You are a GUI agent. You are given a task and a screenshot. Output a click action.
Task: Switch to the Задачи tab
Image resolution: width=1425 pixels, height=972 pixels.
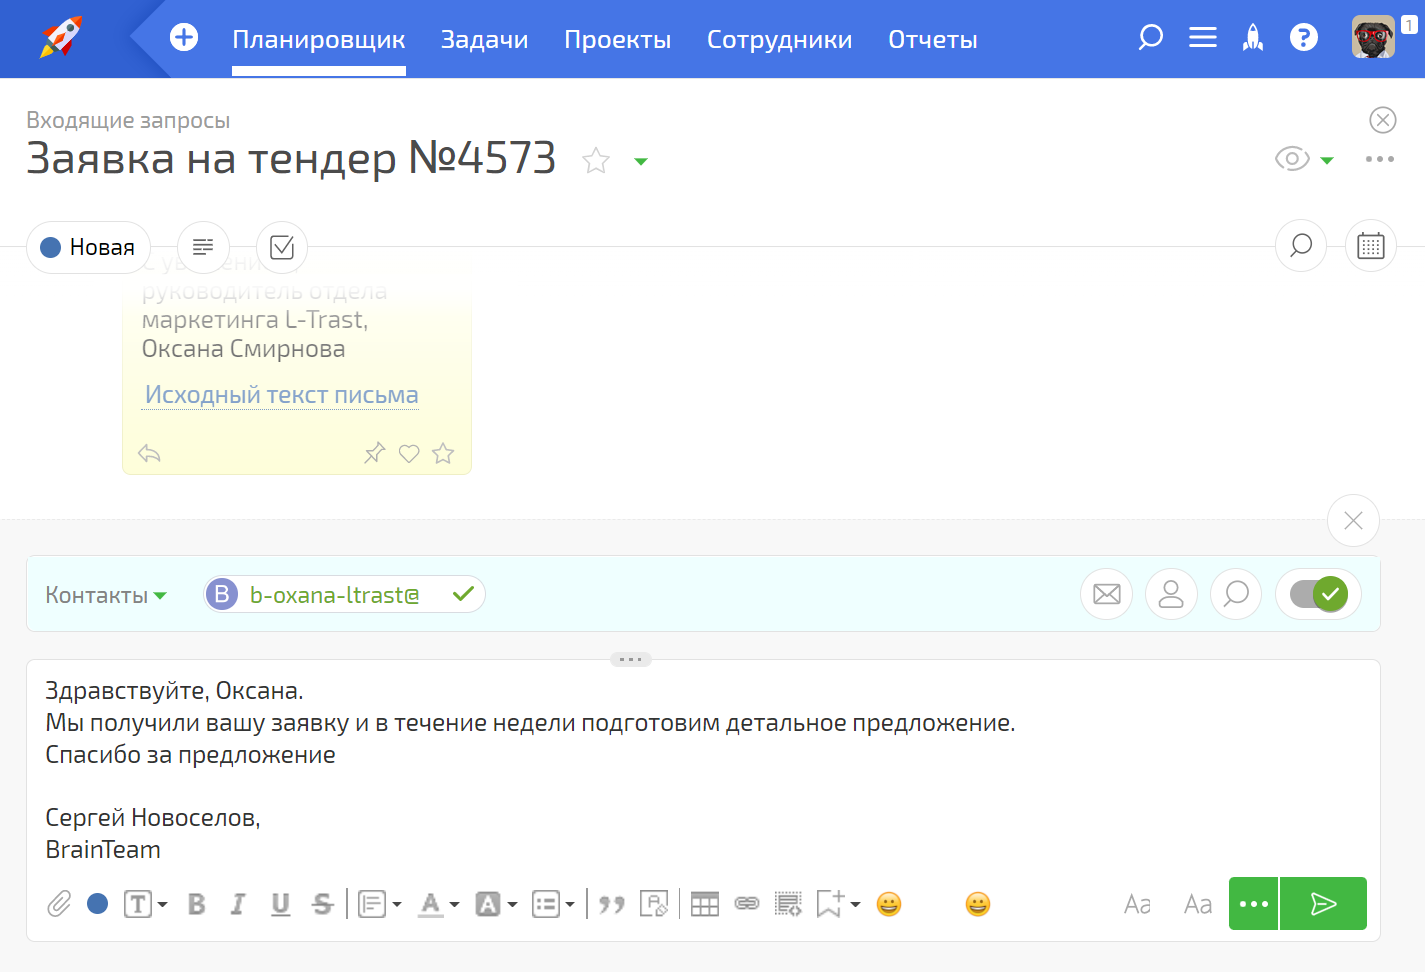484,40
